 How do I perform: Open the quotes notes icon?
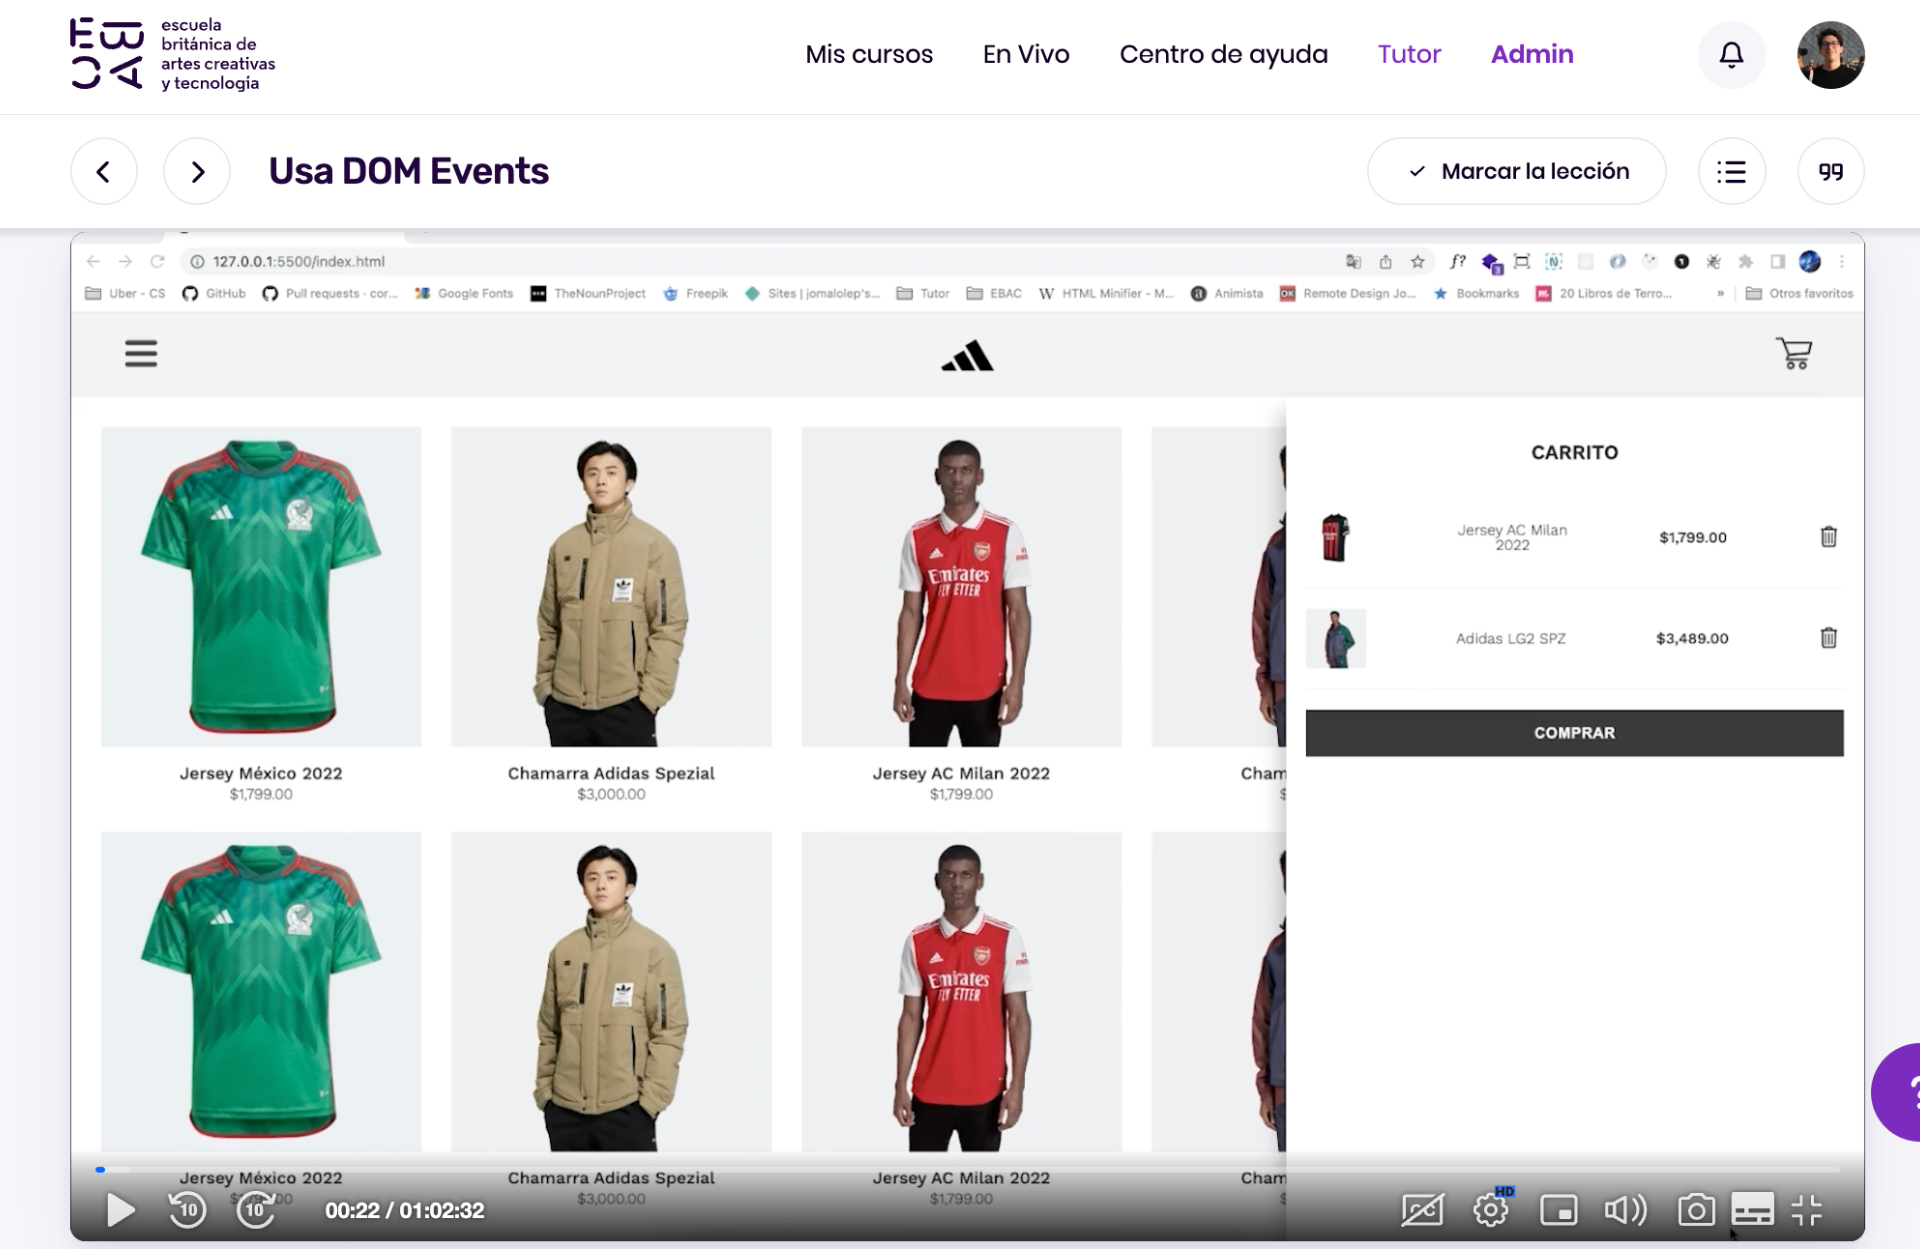click(1830, 171)
